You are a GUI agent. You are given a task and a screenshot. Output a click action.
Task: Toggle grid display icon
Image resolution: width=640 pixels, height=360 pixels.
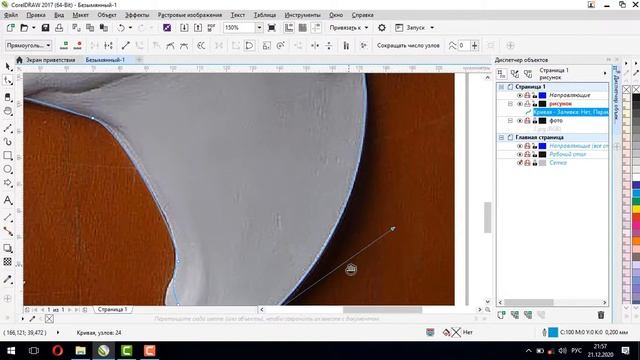click(302, 28)
